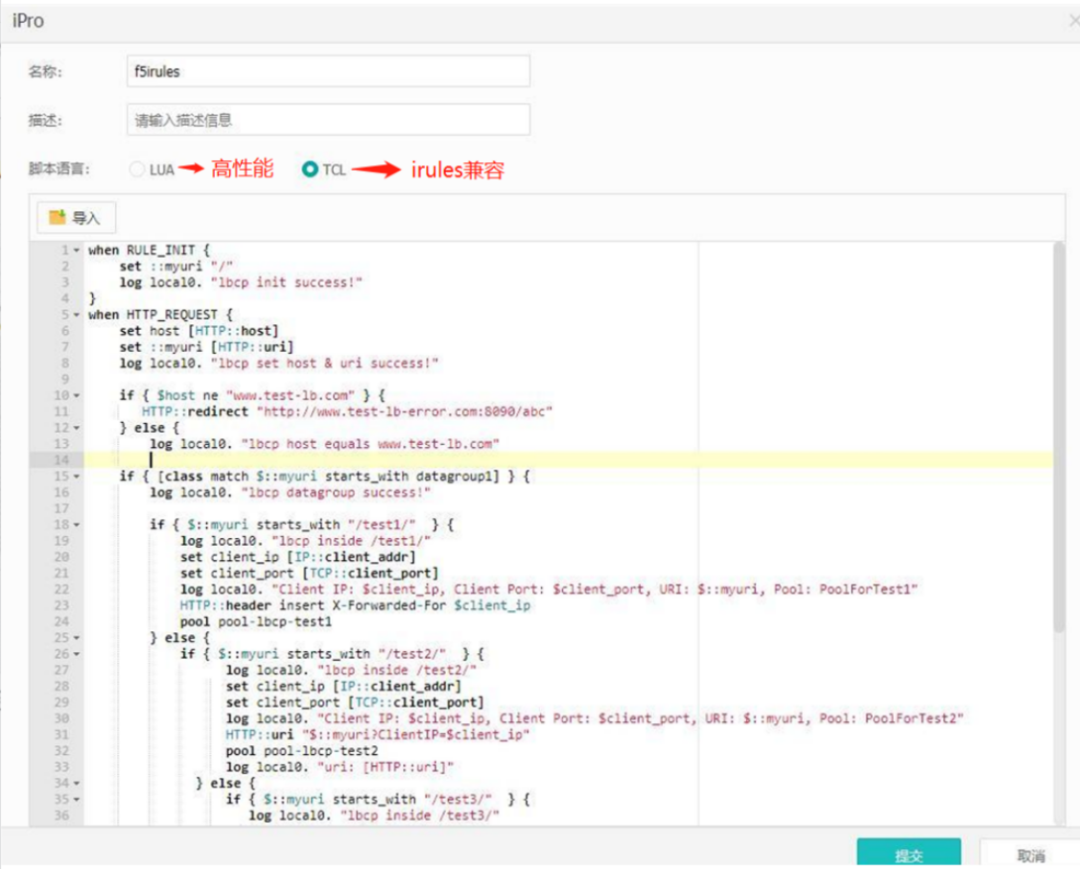The width and height of the screenshot is (1080, 869).
Task: Collapse the fold arrow at line 5
Action: coord(76,315)
